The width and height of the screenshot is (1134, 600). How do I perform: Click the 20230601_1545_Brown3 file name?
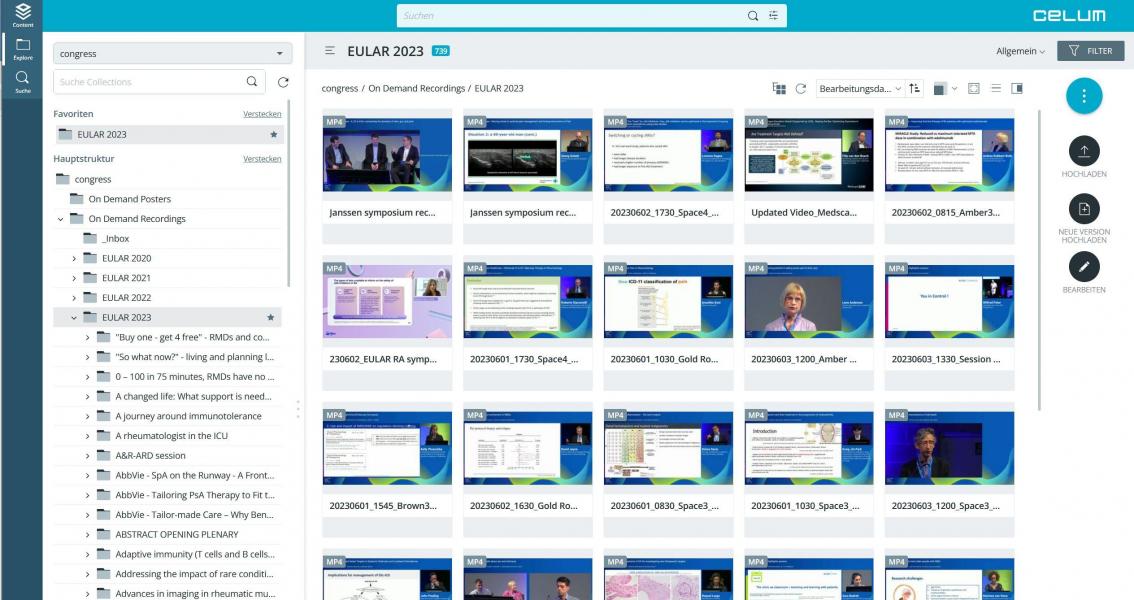tap(383, 506)
